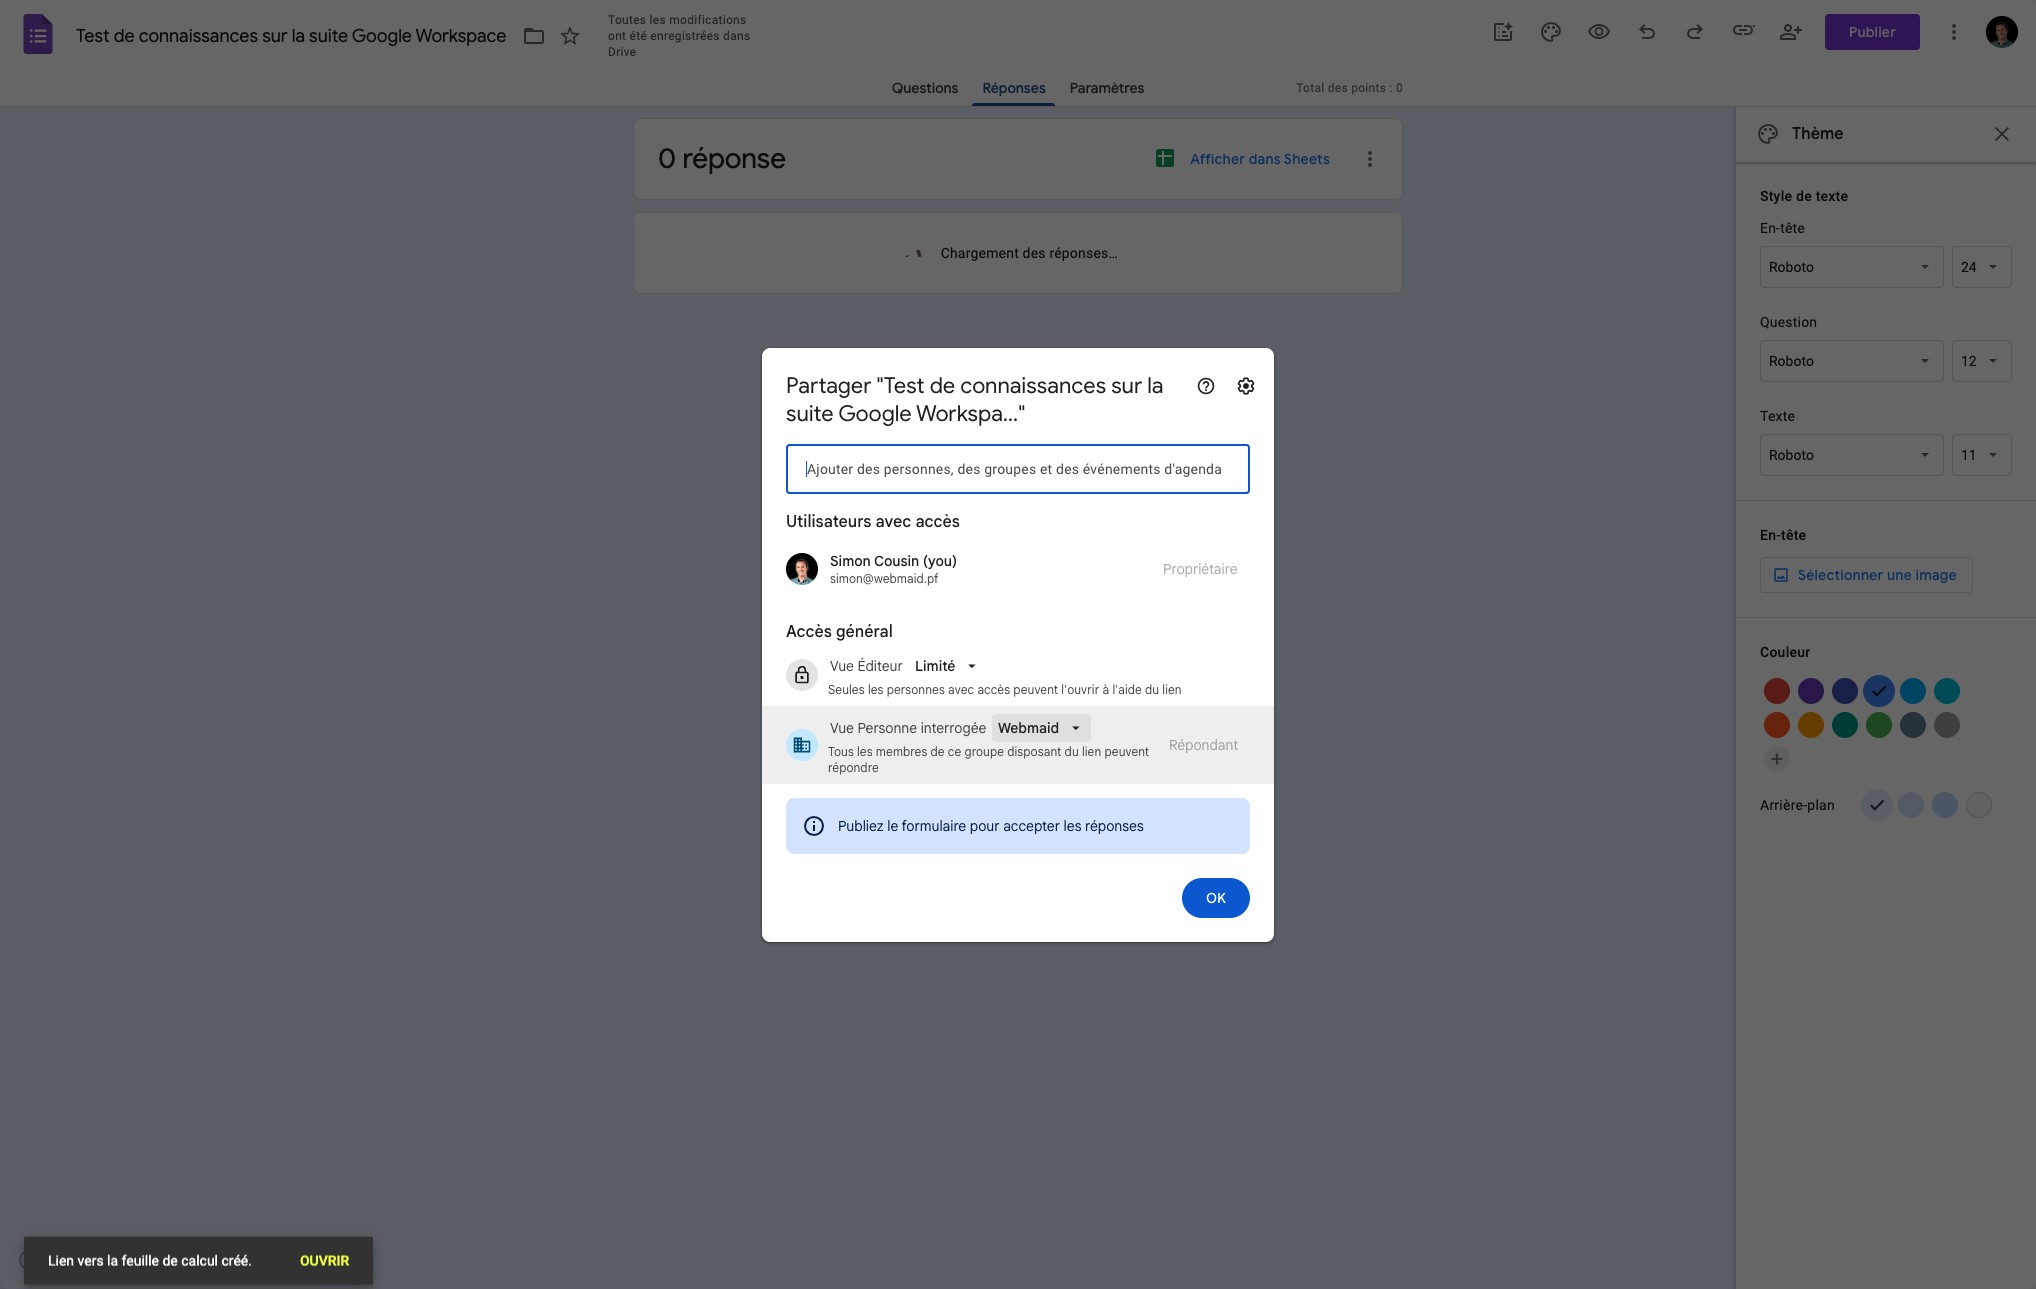Click Total des points : 0 text
Image resolution: width=2036 pixels, height=1289 pixels.
click(1349, 88)
